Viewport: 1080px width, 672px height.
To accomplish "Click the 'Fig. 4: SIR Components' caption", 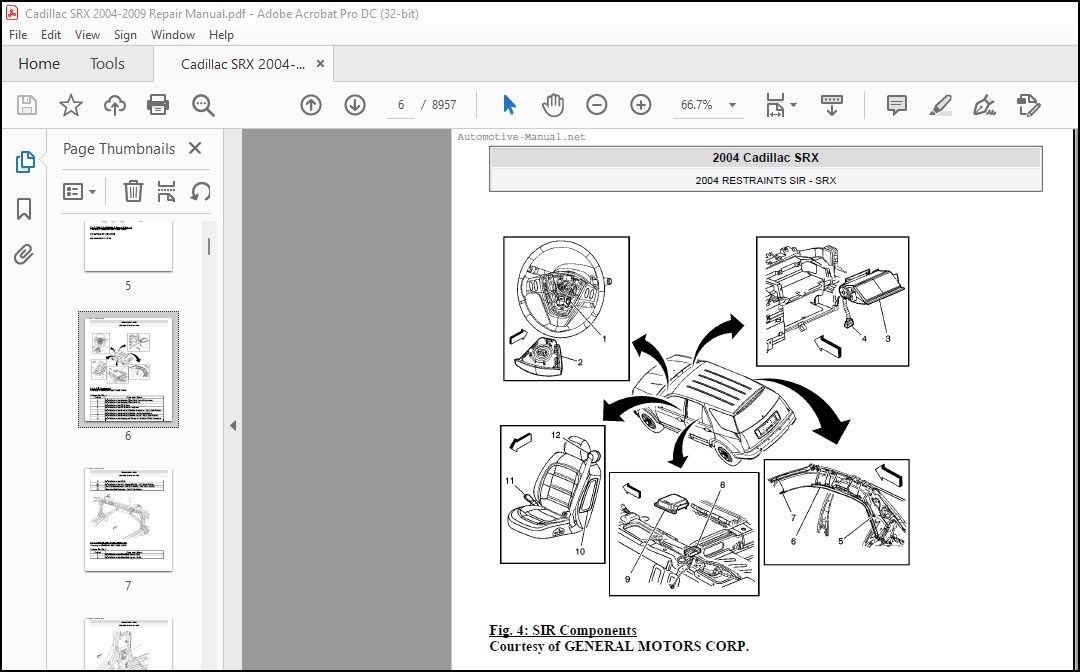I will (563, 630).
